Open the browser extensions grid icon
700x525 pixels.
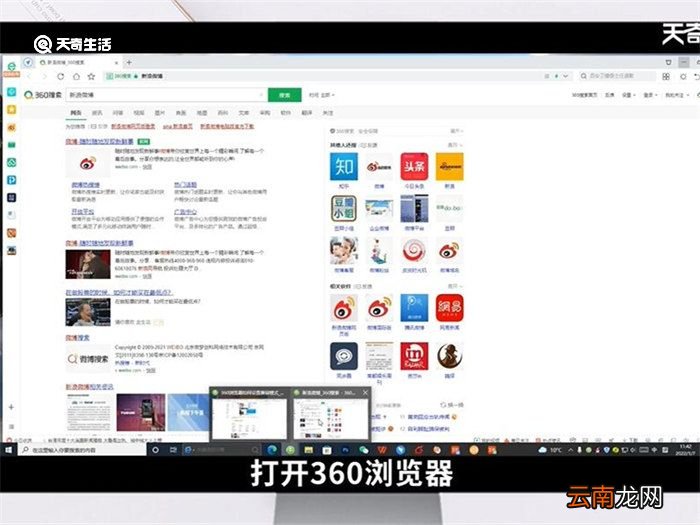pyautogui.click(x=666, y=76)
